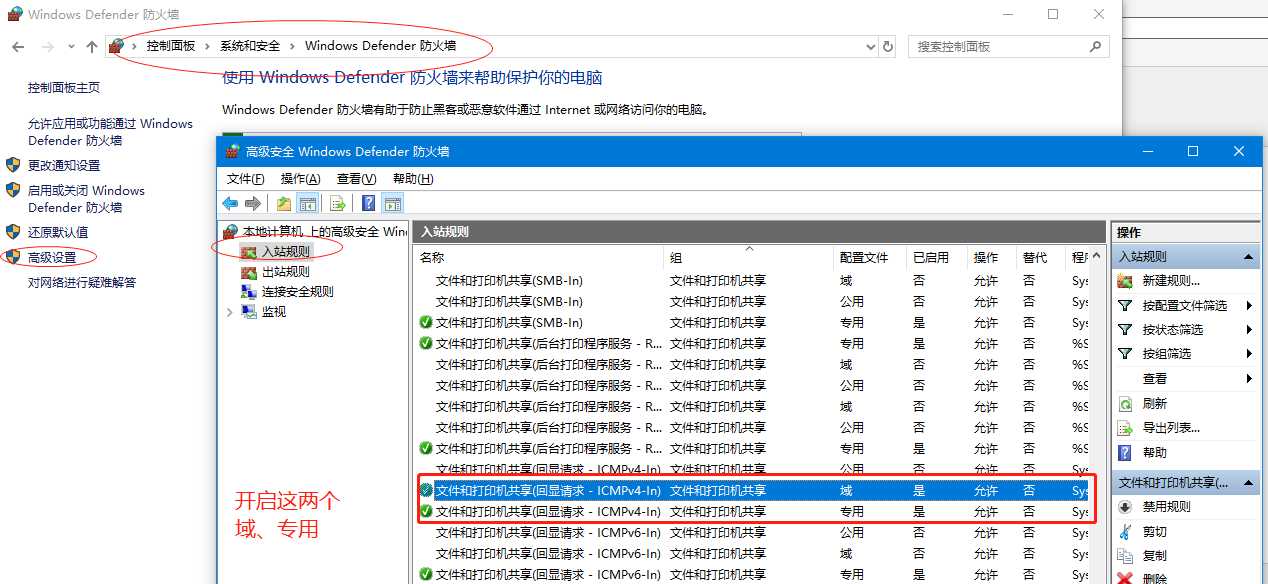
Task: Click the blue question-mark help toolbar icon
Action: tap(368, 204)
